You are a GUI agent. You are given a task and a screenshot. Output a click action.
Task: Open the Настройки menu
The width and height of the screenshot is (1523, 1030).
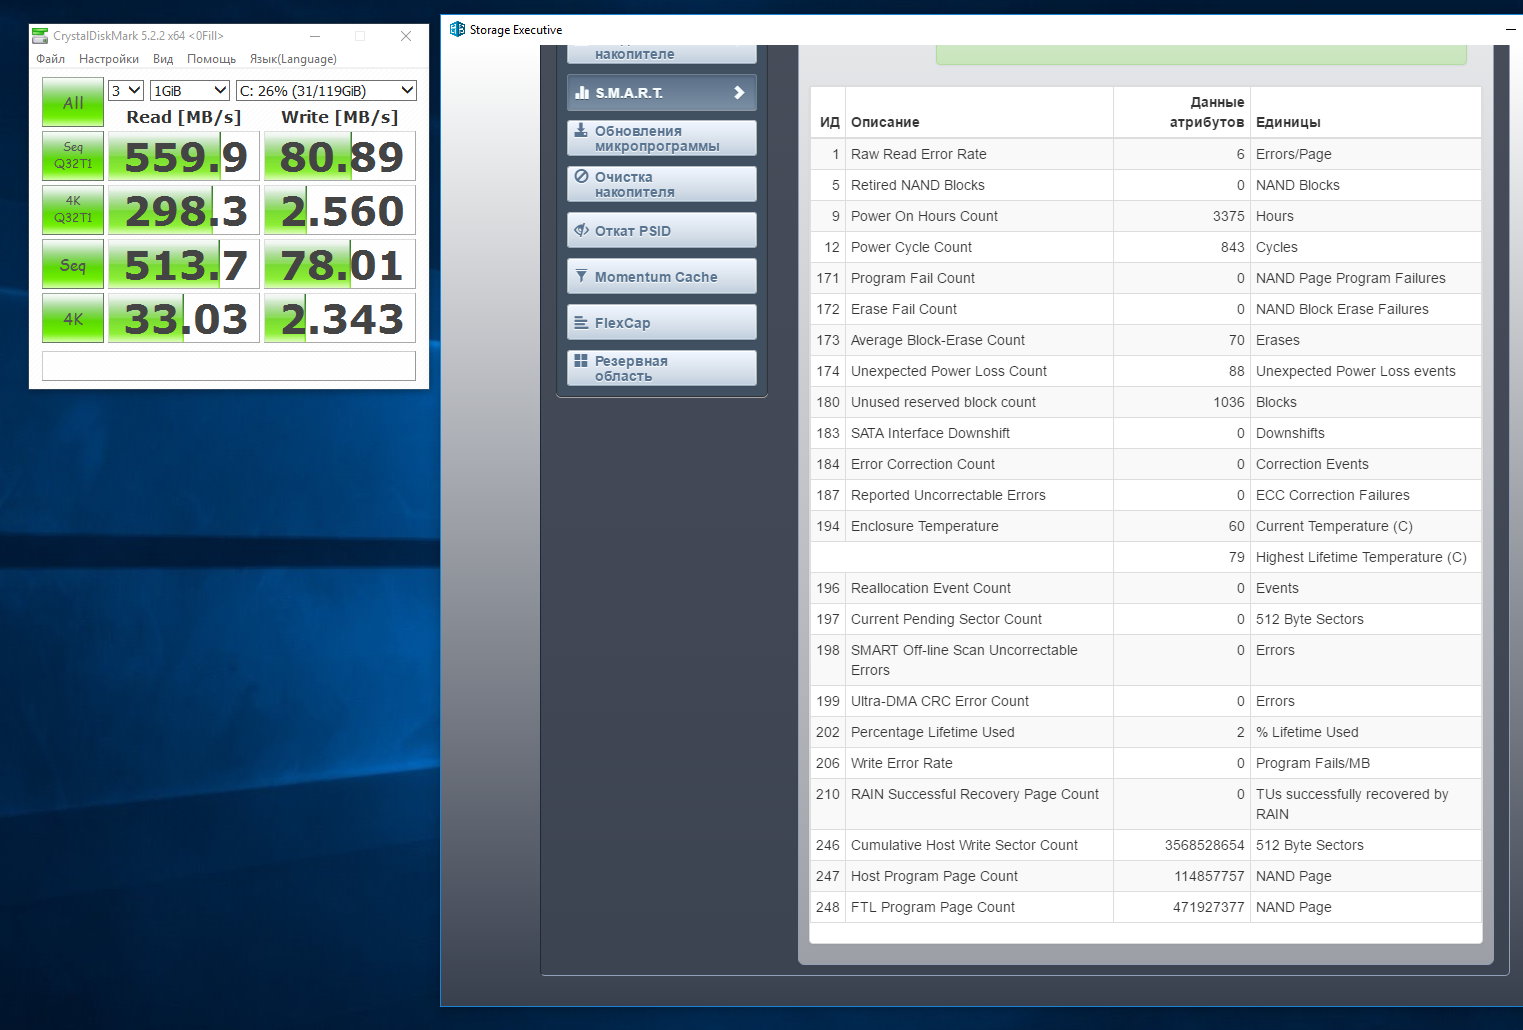tap(109, 59)
